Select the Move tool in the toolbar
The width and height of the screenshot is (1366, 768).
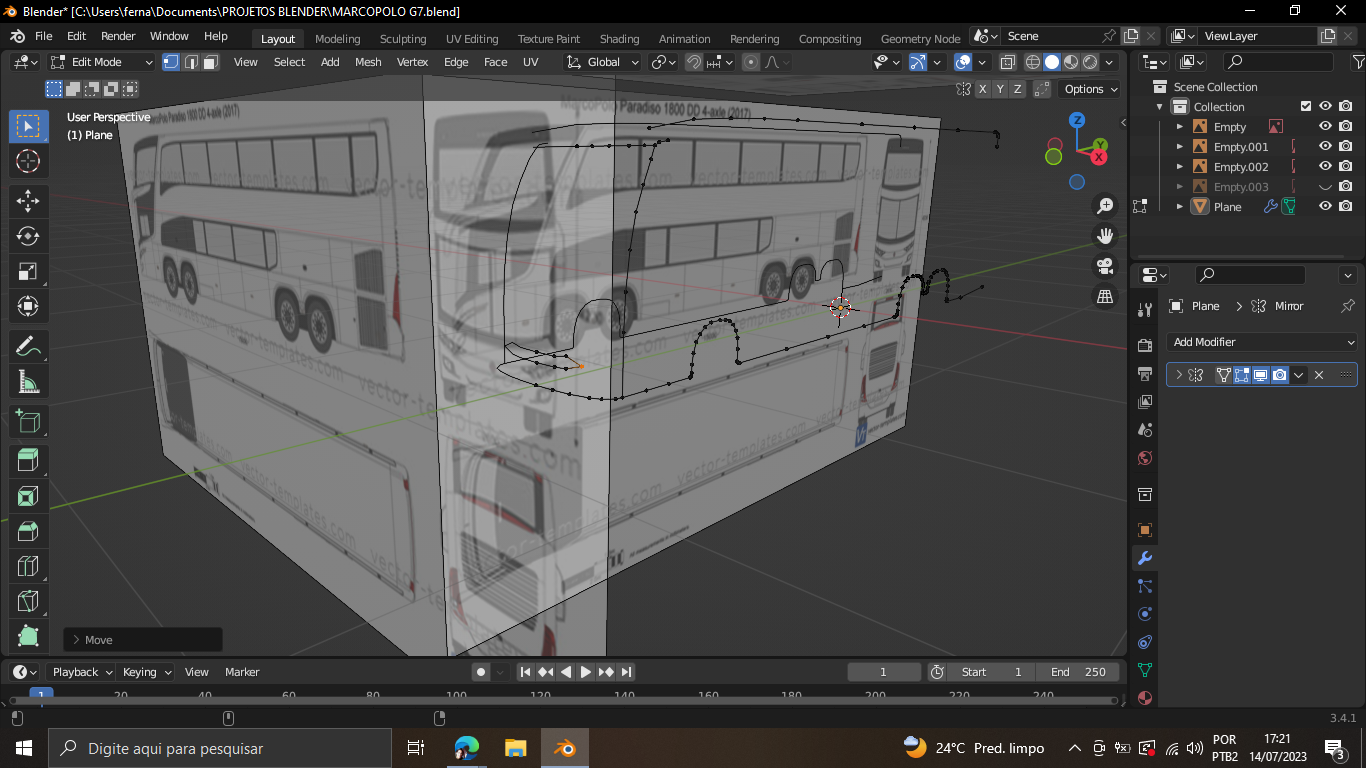28,200
